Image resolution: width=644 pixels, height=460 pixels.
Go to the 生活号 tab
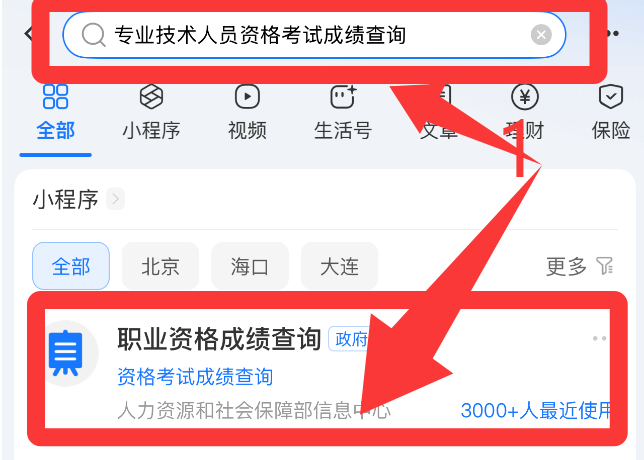click(343, 112)
